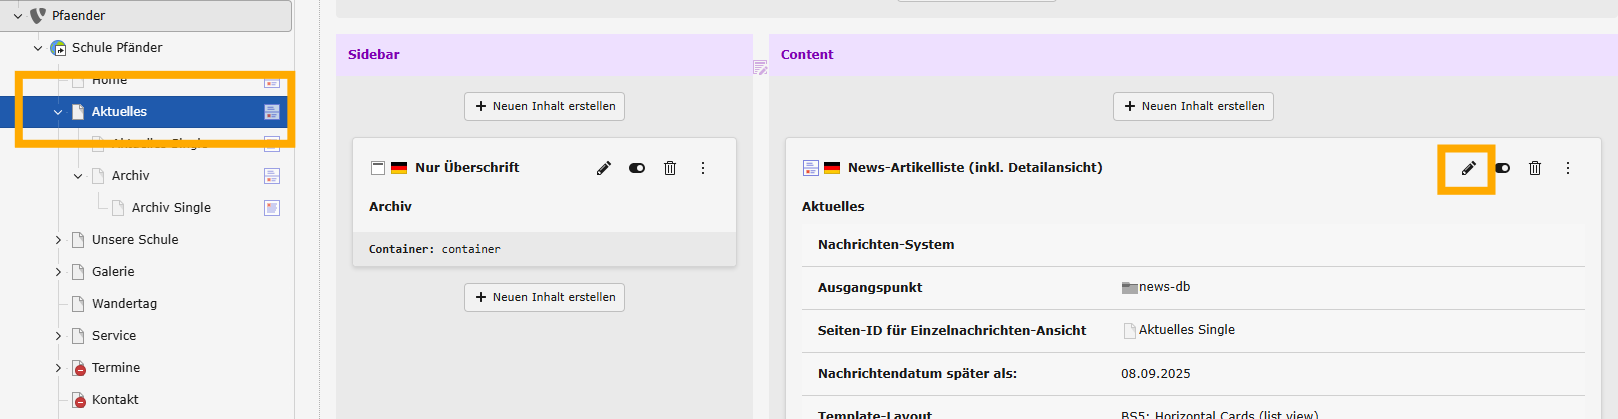Image resolution: width=1618 pixels, height=419 pixels.
Task: Delete the Nur Überschrift content element
Action: [x=670, y=168]
